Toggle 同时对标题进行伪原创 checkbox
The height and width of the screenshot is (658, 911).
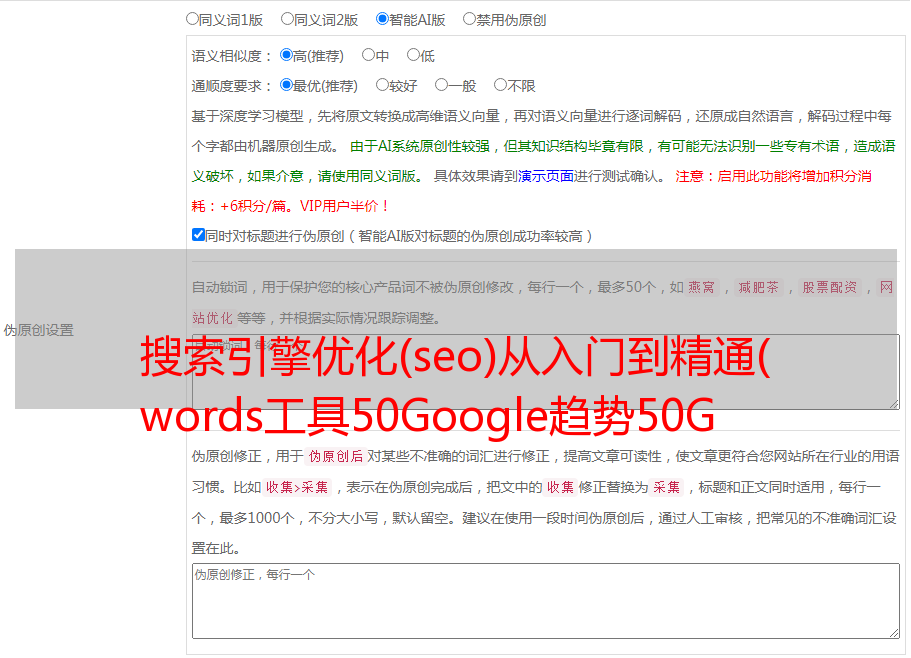[x=198, y=235]
